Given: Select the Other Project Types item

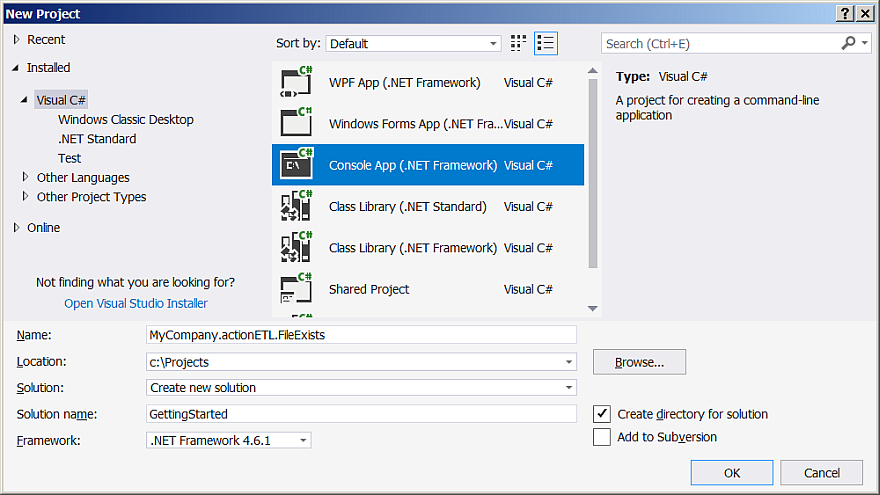Looking at the screenshot, I should [x=91, y=197].
